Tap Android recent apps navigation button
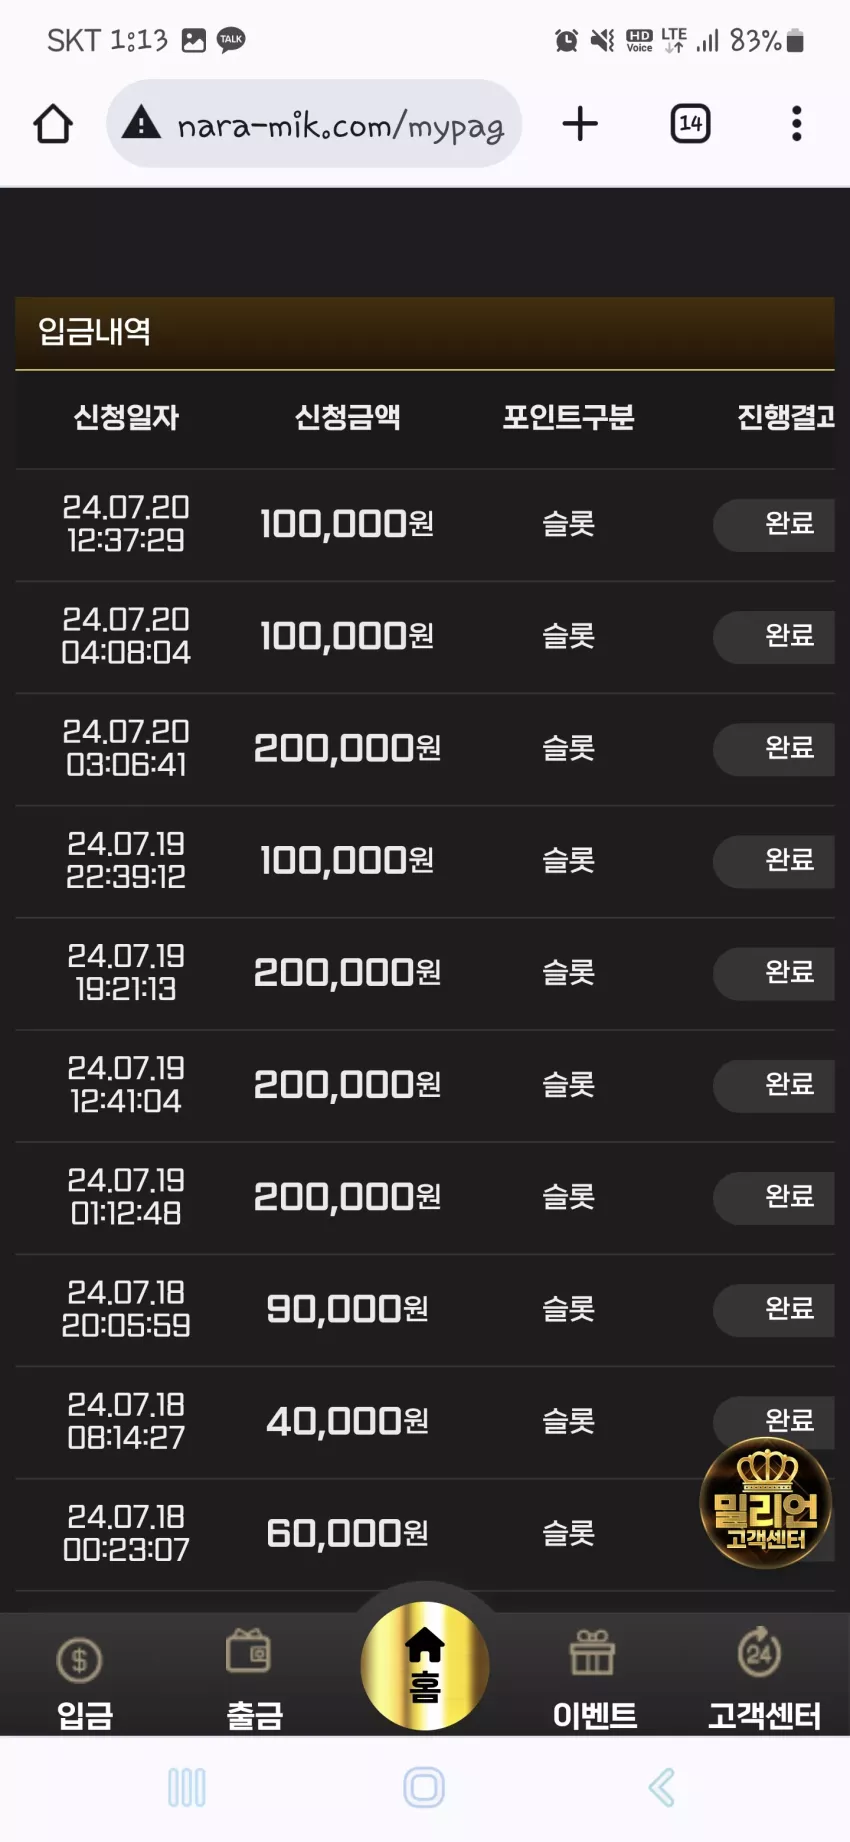This screenshot has height=1842, width=850. (187, 1787)
